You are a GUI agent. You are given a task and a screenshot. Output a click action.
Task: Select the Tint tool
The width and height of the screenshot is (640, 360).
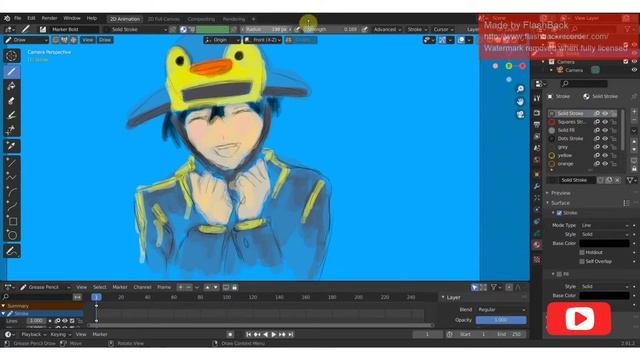click(x=12, y=116)
